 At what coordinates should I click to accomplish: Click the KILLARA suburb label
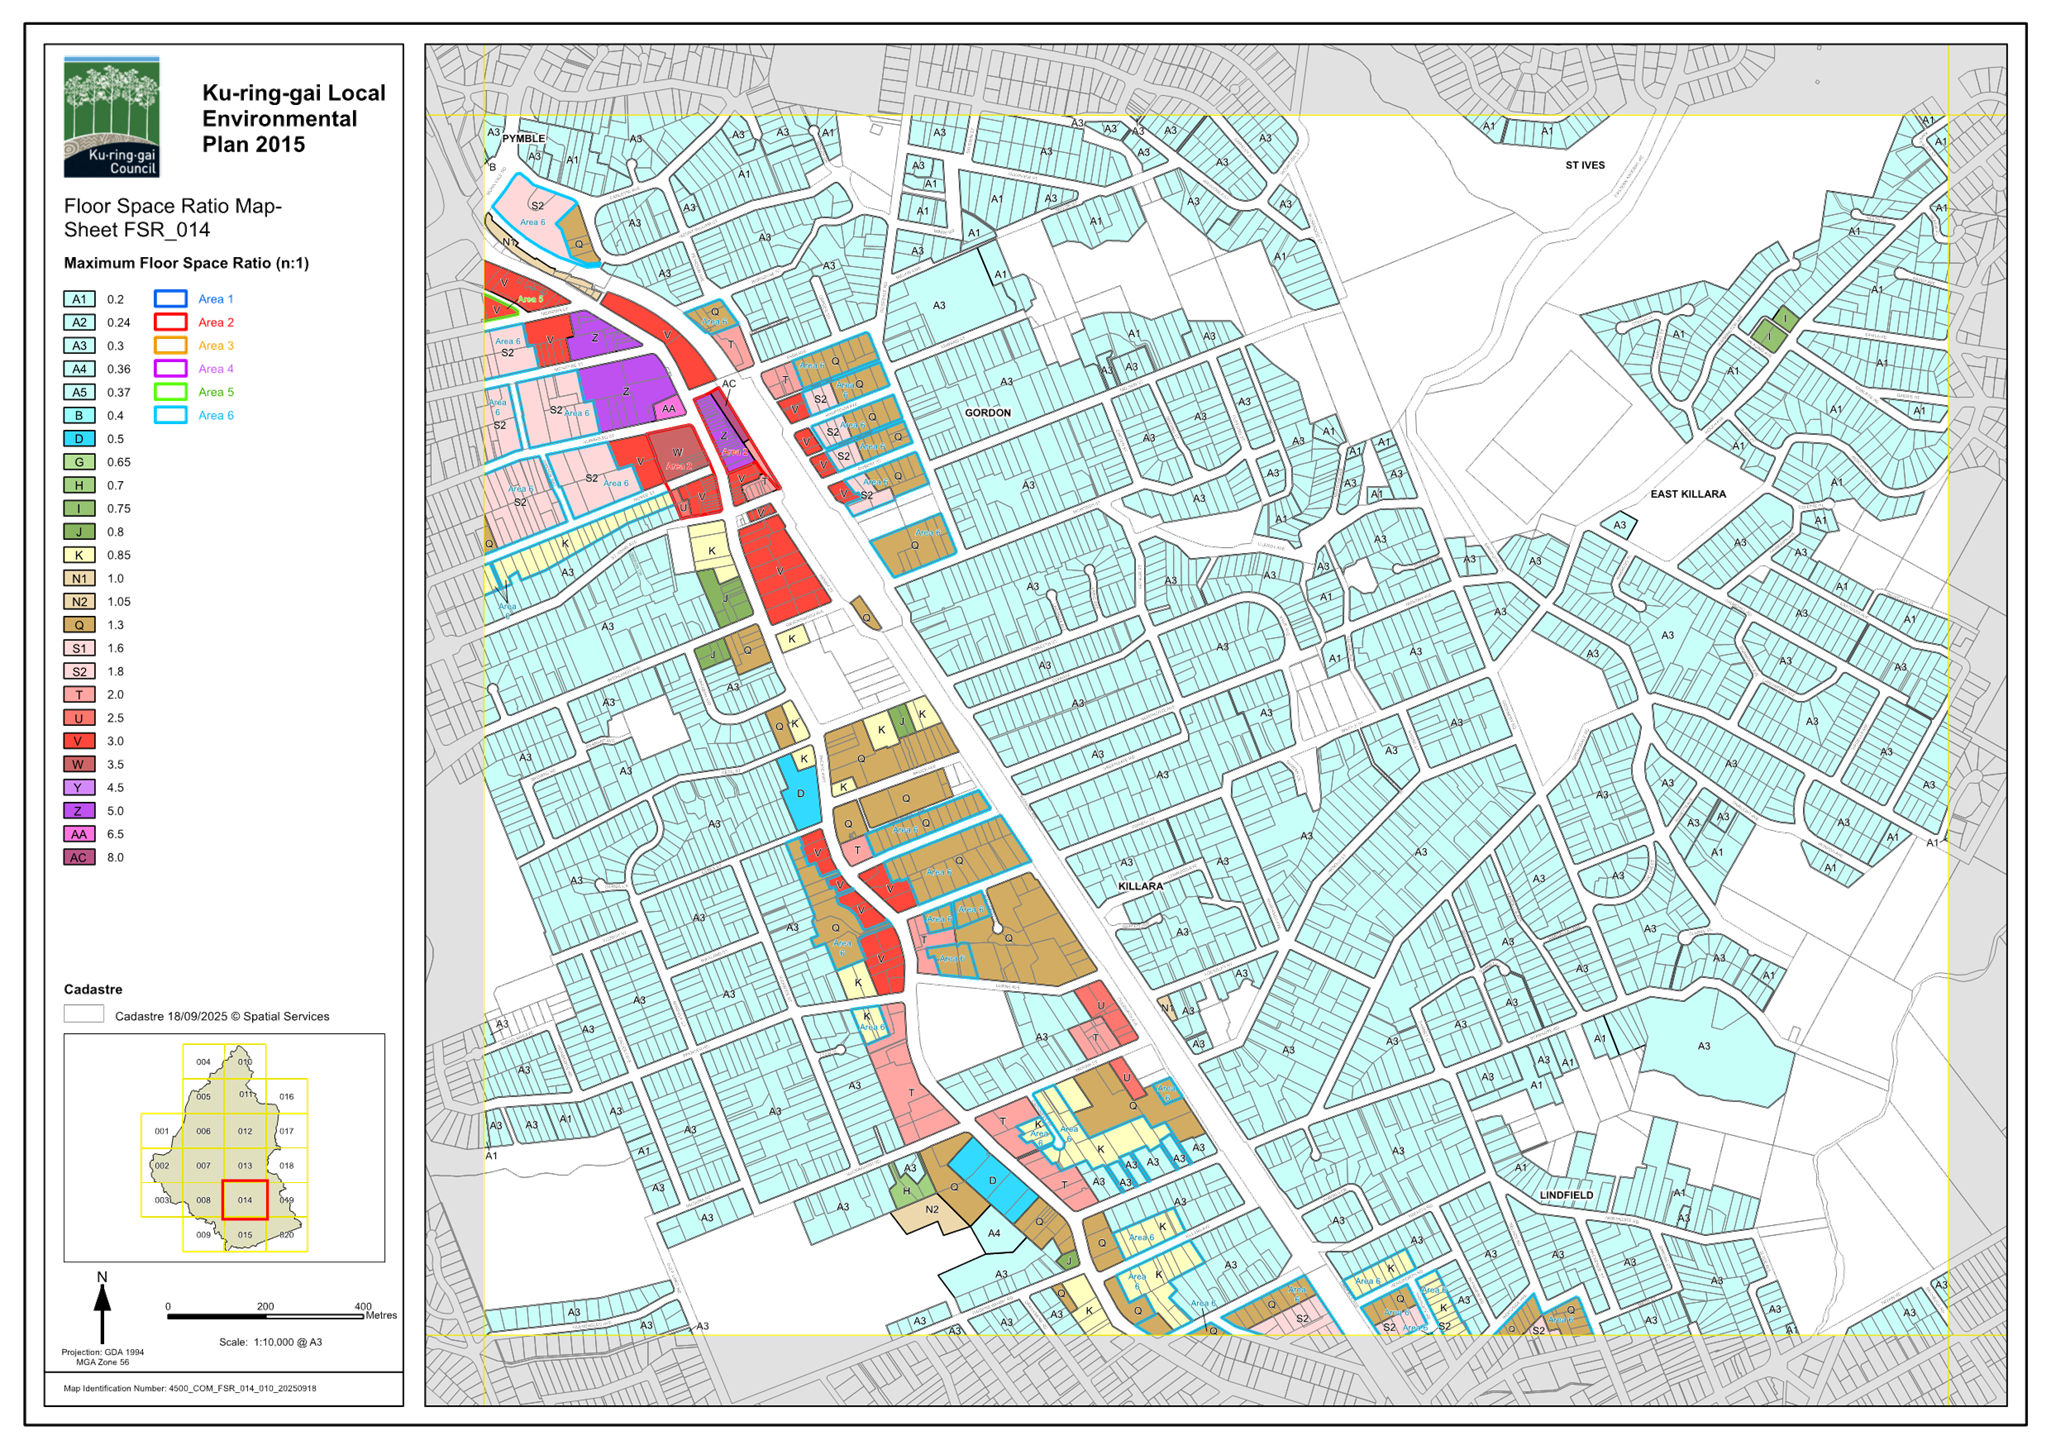pyautogui.click(x=1140, y=887)
